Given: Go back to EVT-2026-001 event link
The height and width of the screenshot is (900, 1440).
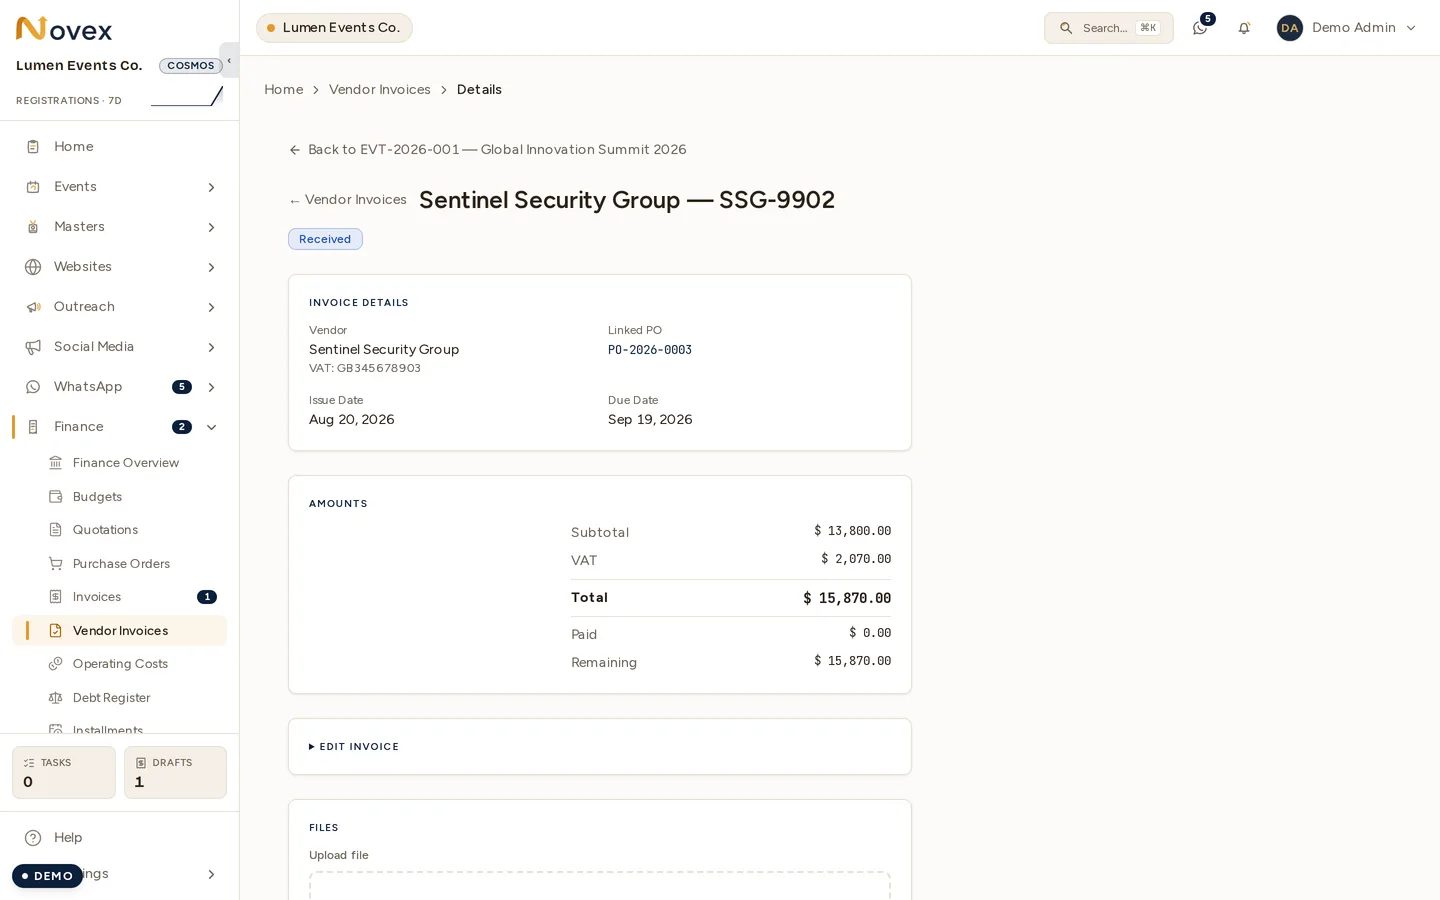Looking at the screenshot, I should coord(488,150).
